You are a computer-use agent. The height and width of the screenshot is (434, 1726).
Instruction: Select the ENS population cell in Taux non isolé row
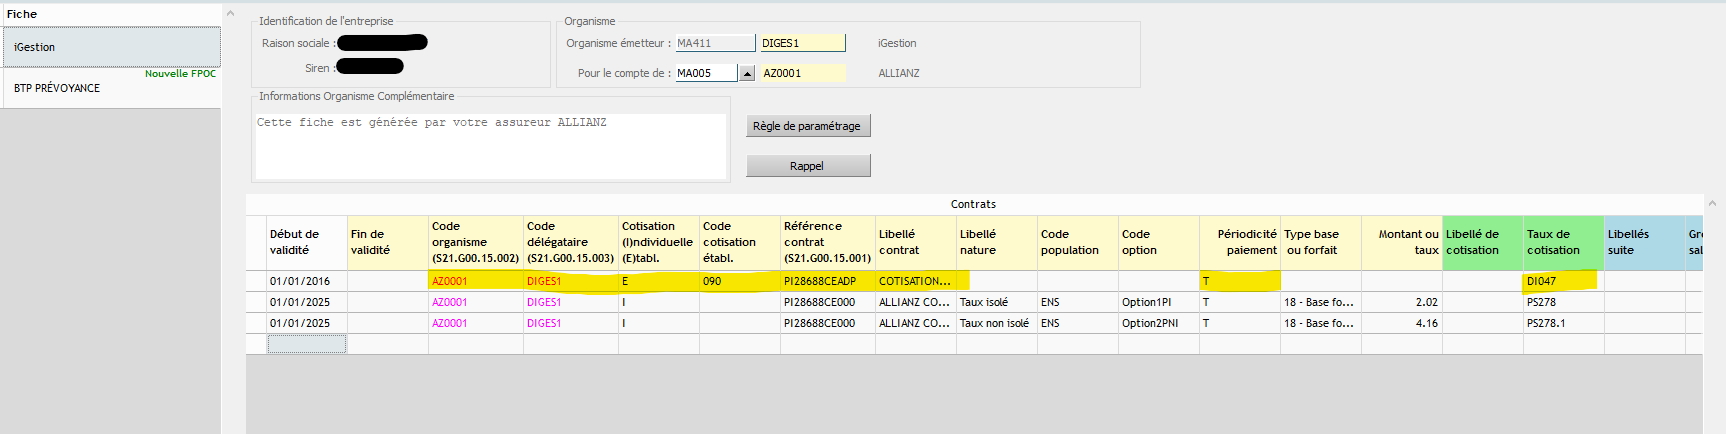(1078, 323)
